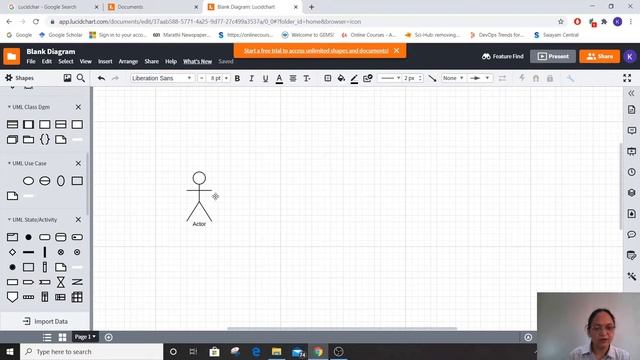Open the text color picker
The image size is (640, 360).
279,78
